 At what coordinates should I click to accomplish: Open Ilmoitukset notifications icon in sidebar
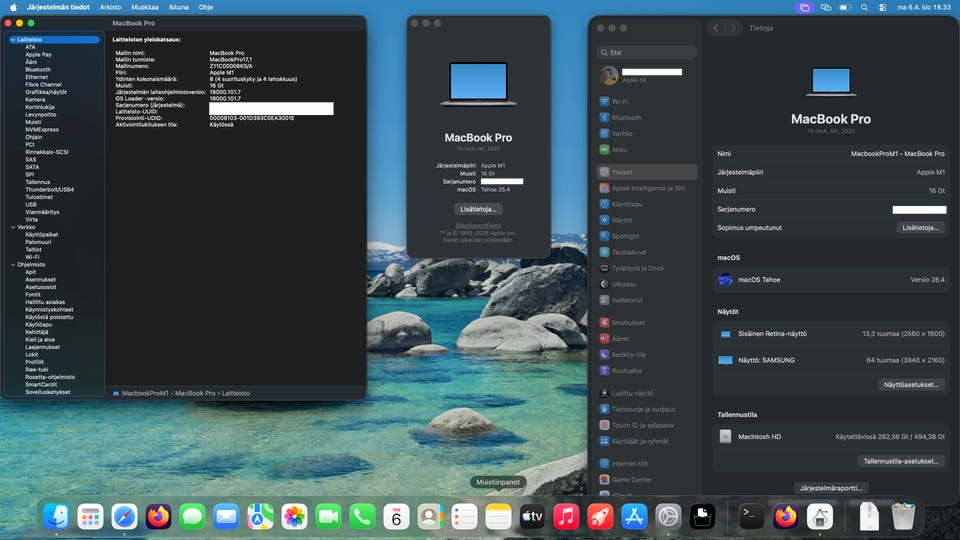(604, 323)
